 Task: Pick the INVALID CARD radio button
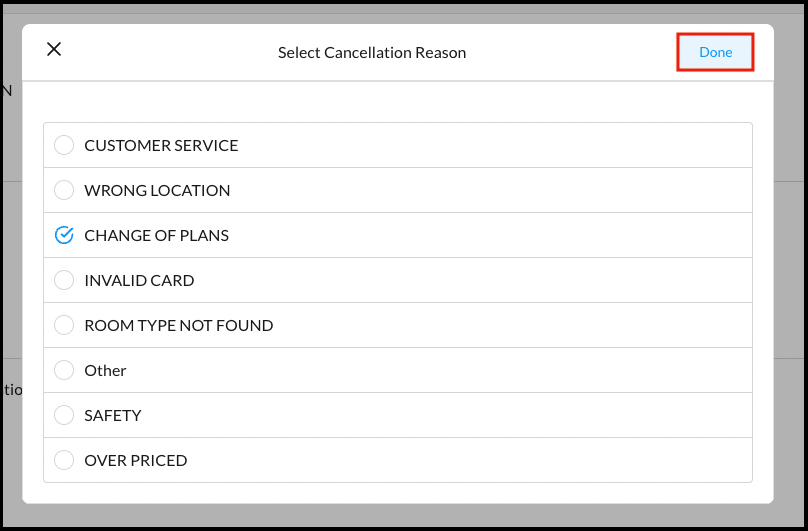64,280
